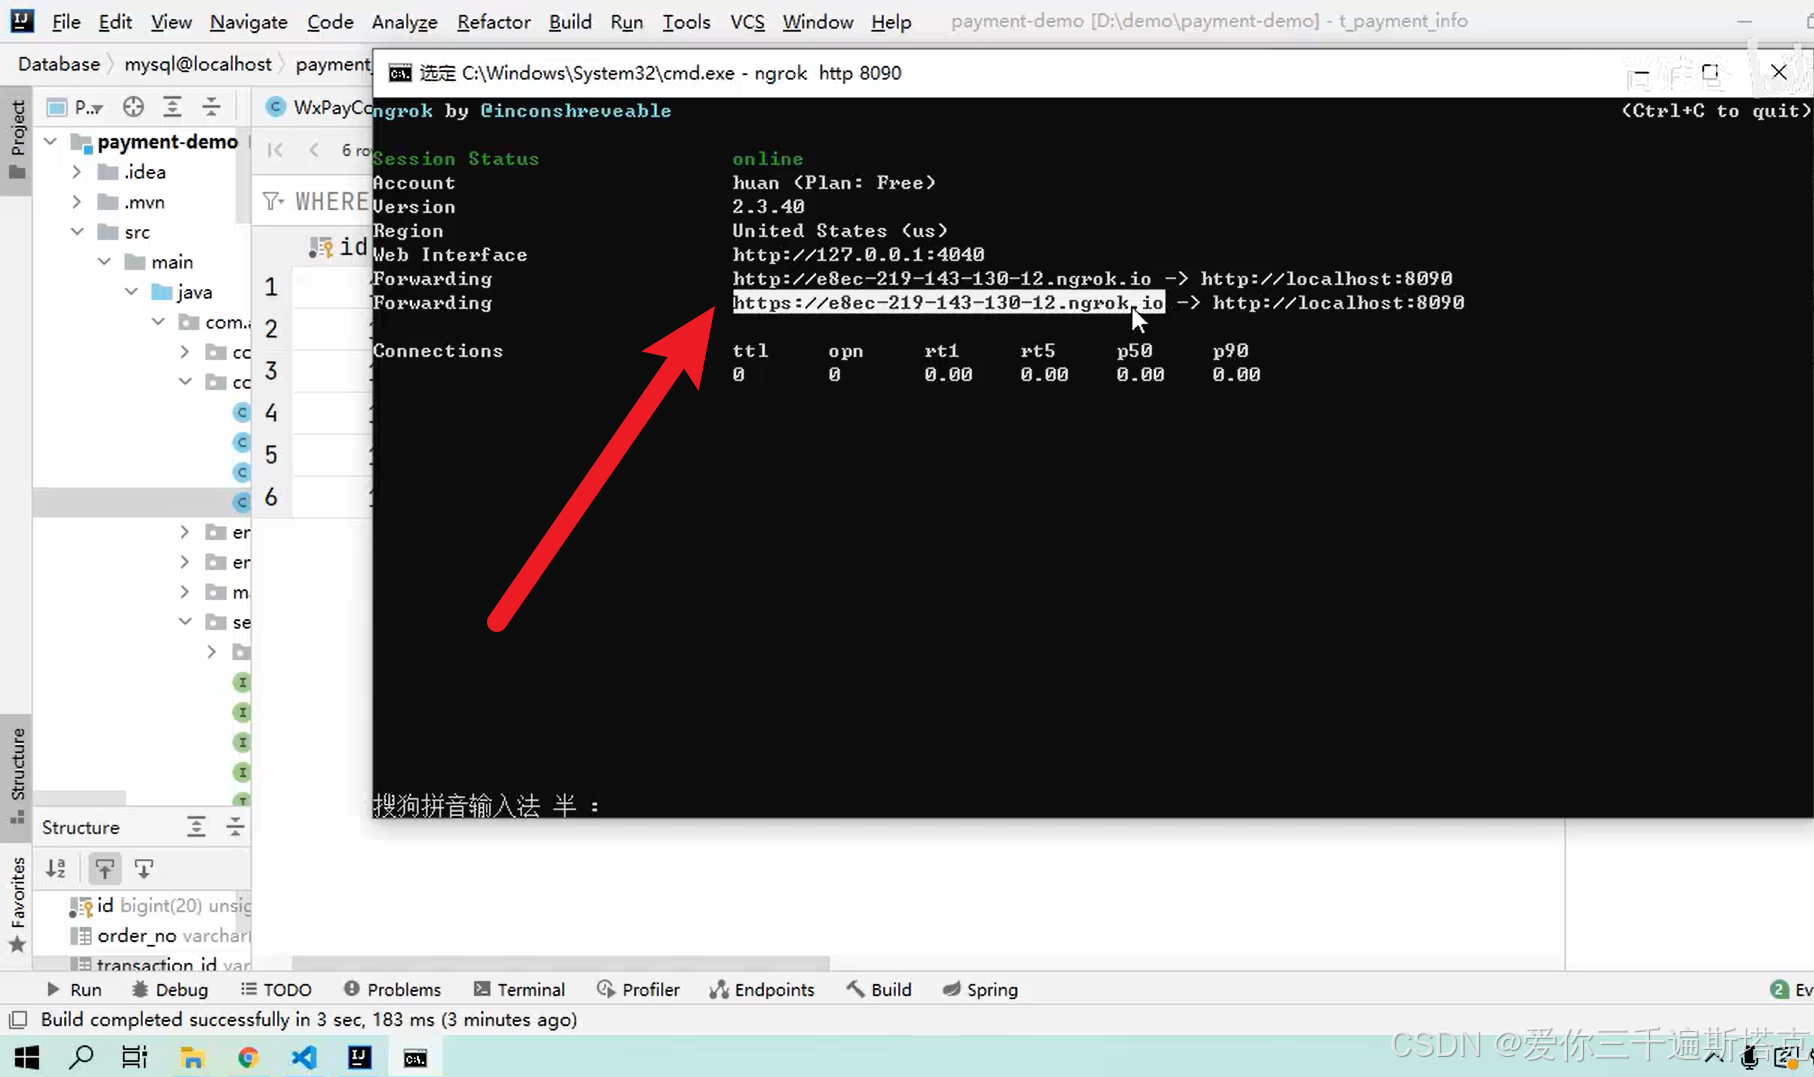Select table row number 6
The image size is (1814, 1077).
tap(271, 497)
